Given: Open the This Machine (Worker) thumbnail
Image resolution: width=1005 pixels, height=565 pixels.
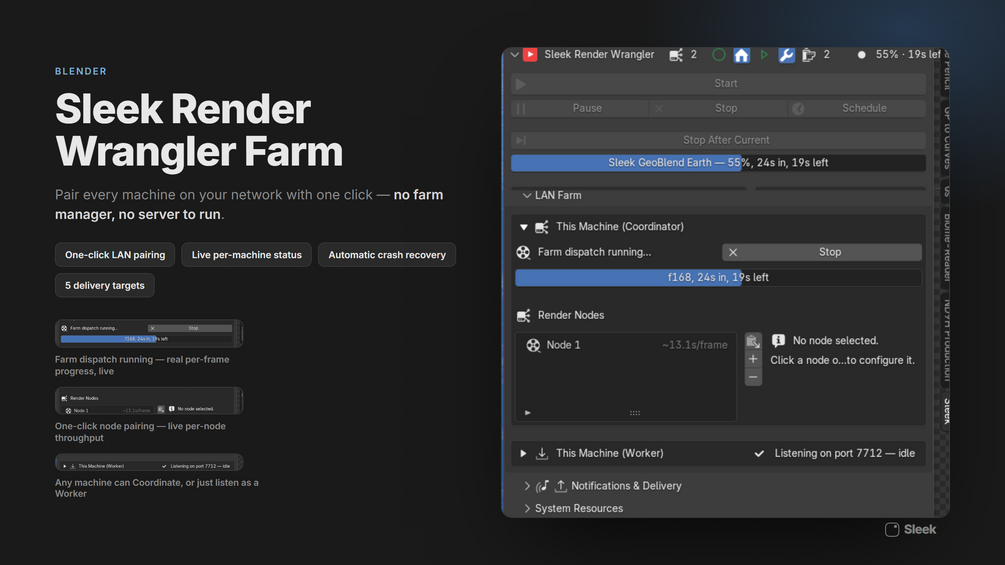Looking at the screenshot, I should click(x=149, y=463).
